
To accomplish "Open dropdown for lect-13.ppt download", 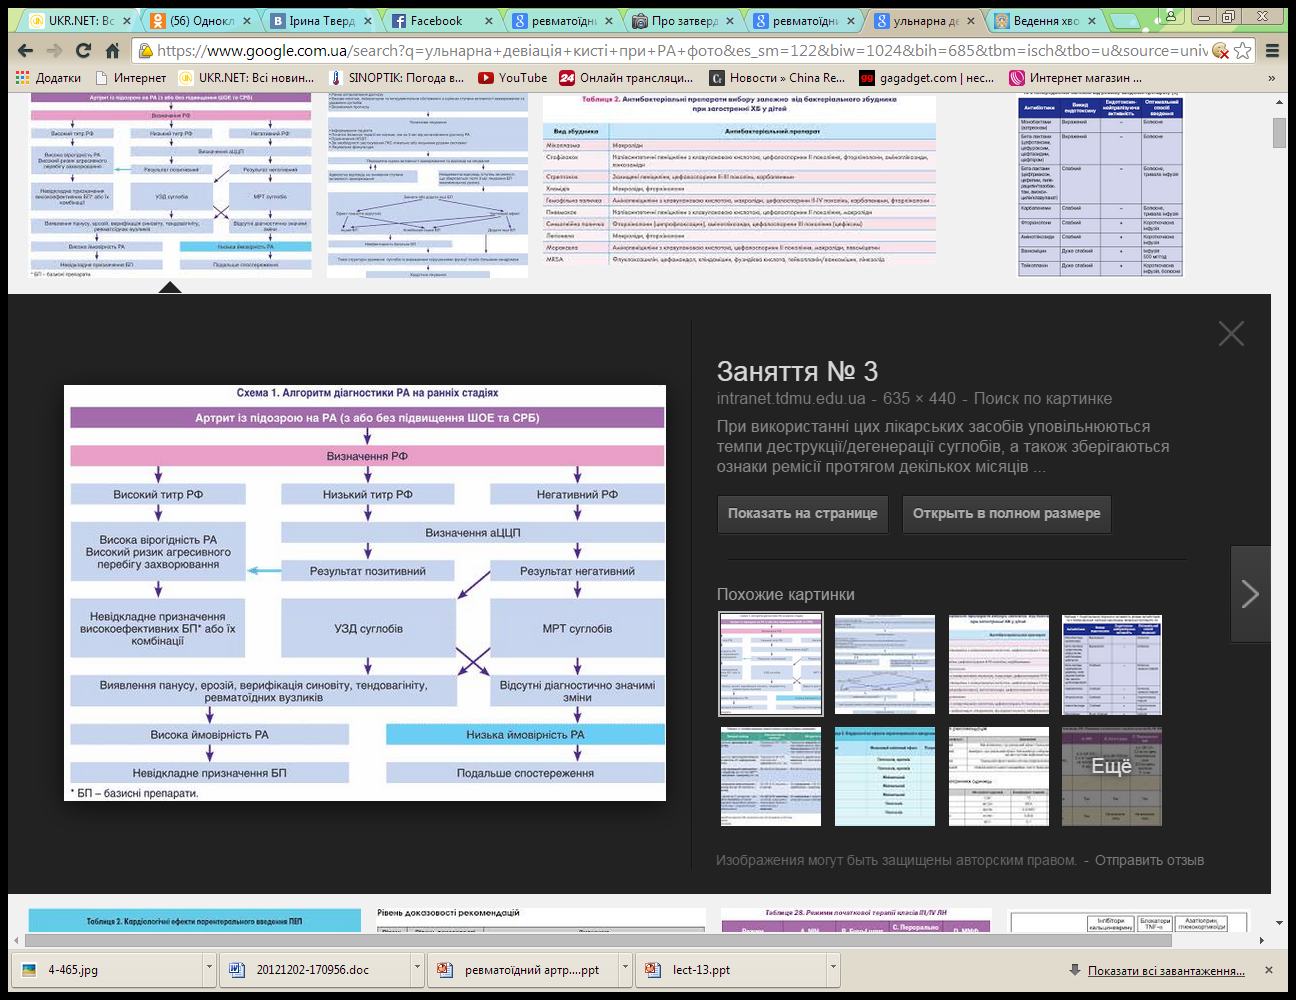I will [x=833, y=969].
